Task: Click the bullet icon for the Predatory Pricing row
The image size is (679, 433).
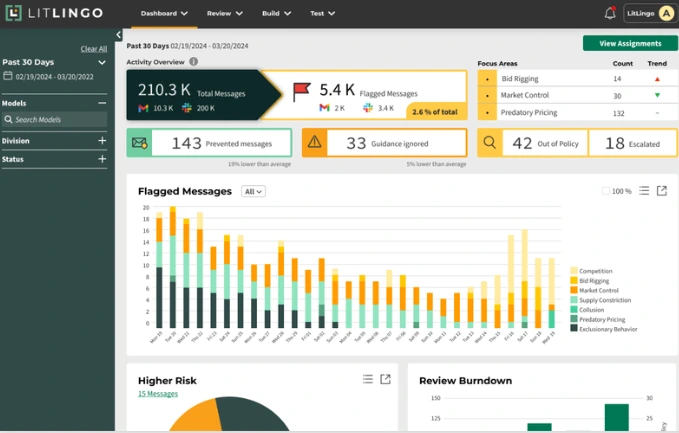Action: (488, 113)
